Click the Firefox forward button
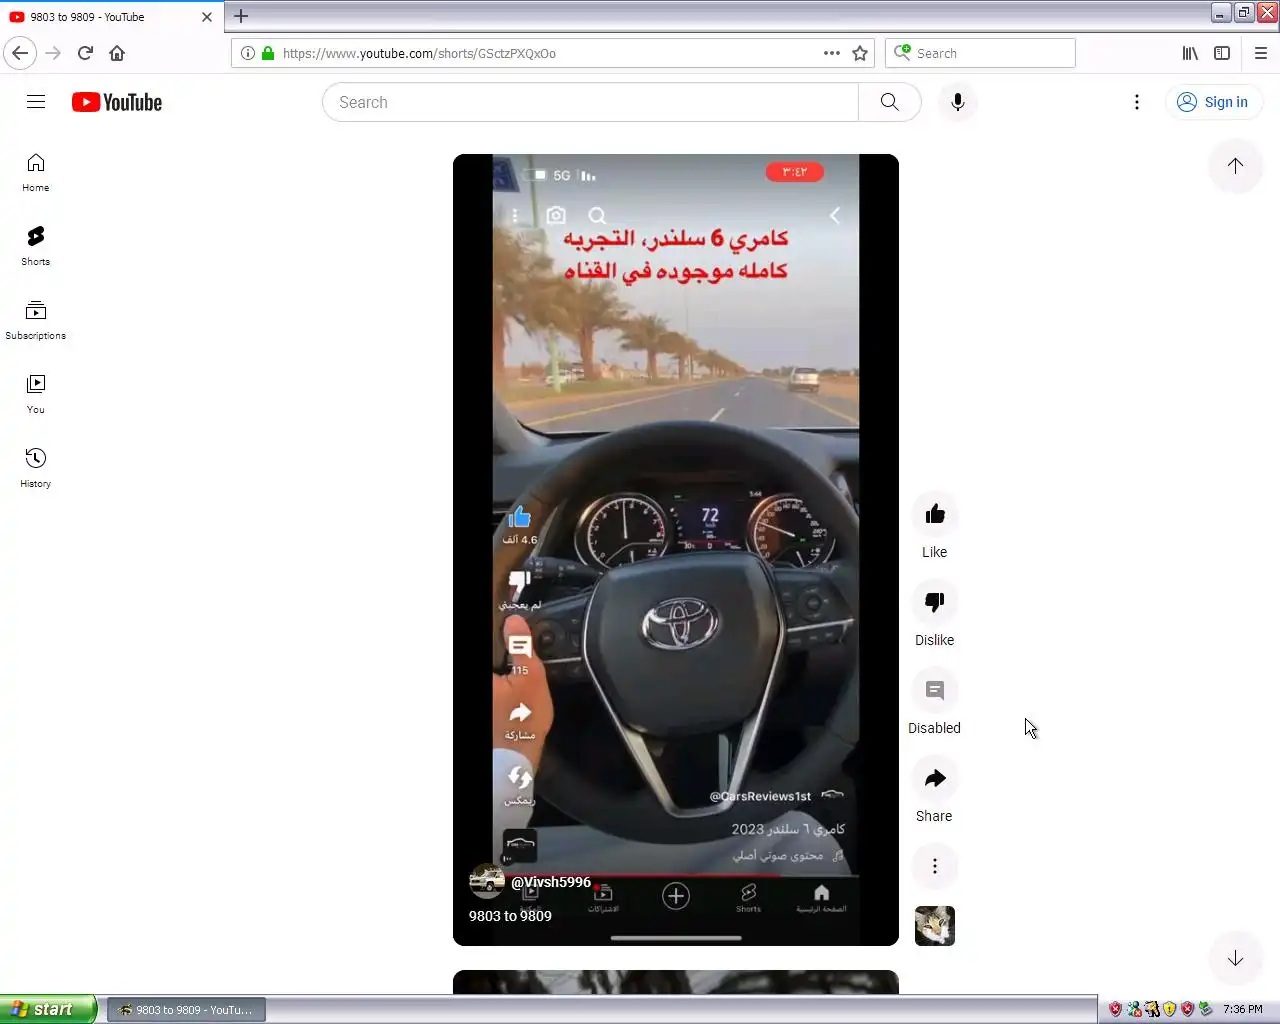The width and height of the screenshot is (1280, 1024). [53, 53]
